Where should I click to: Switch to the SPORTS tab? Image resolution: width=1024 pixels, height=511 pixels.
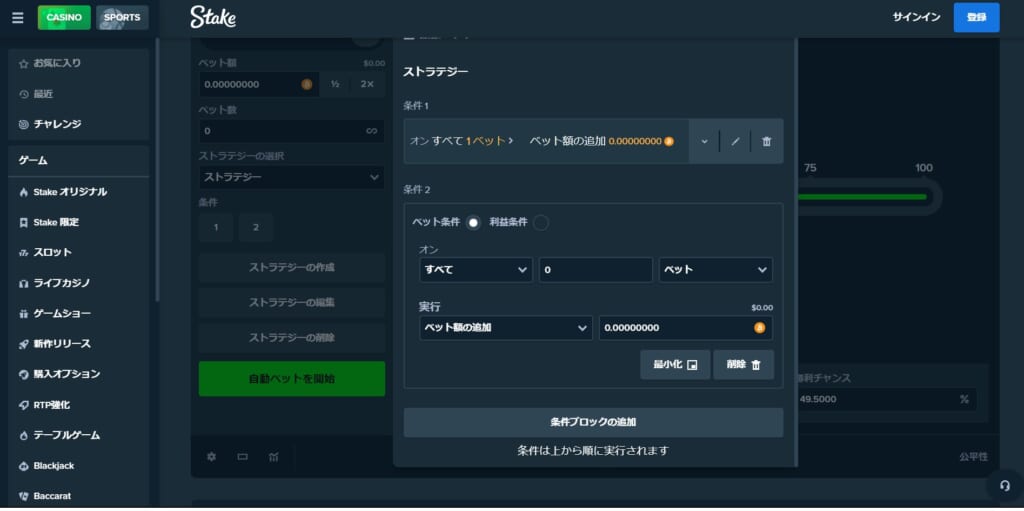pos(122,18)
